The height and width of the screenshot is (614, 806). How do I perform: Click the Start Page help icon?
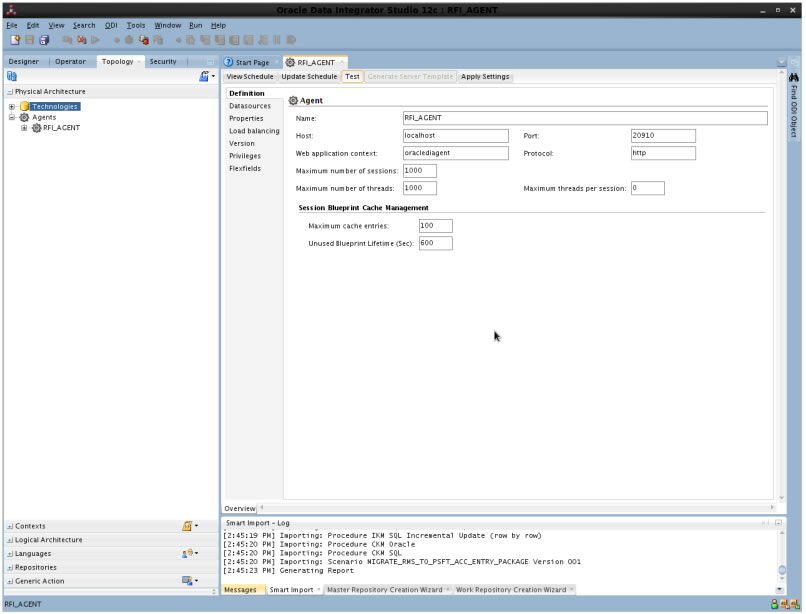pyautogui.click(x=228, y=62)
